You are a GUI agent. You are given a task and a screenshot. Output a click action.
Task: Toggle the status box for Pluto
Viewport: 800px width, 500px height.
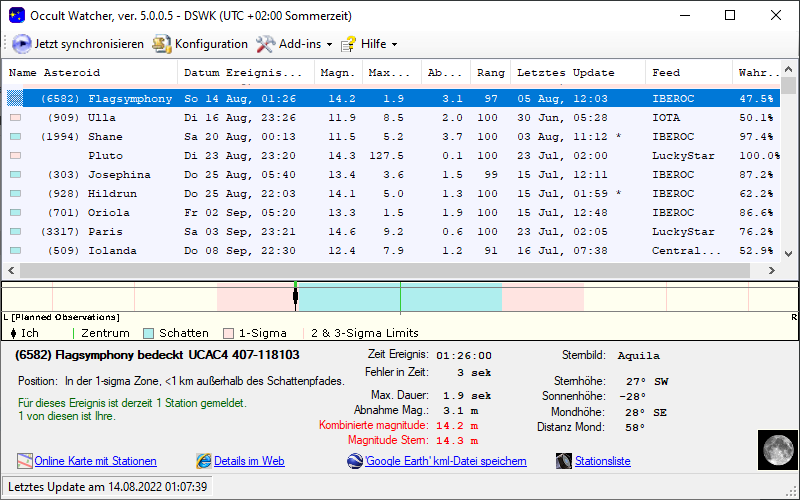point(15,156)
